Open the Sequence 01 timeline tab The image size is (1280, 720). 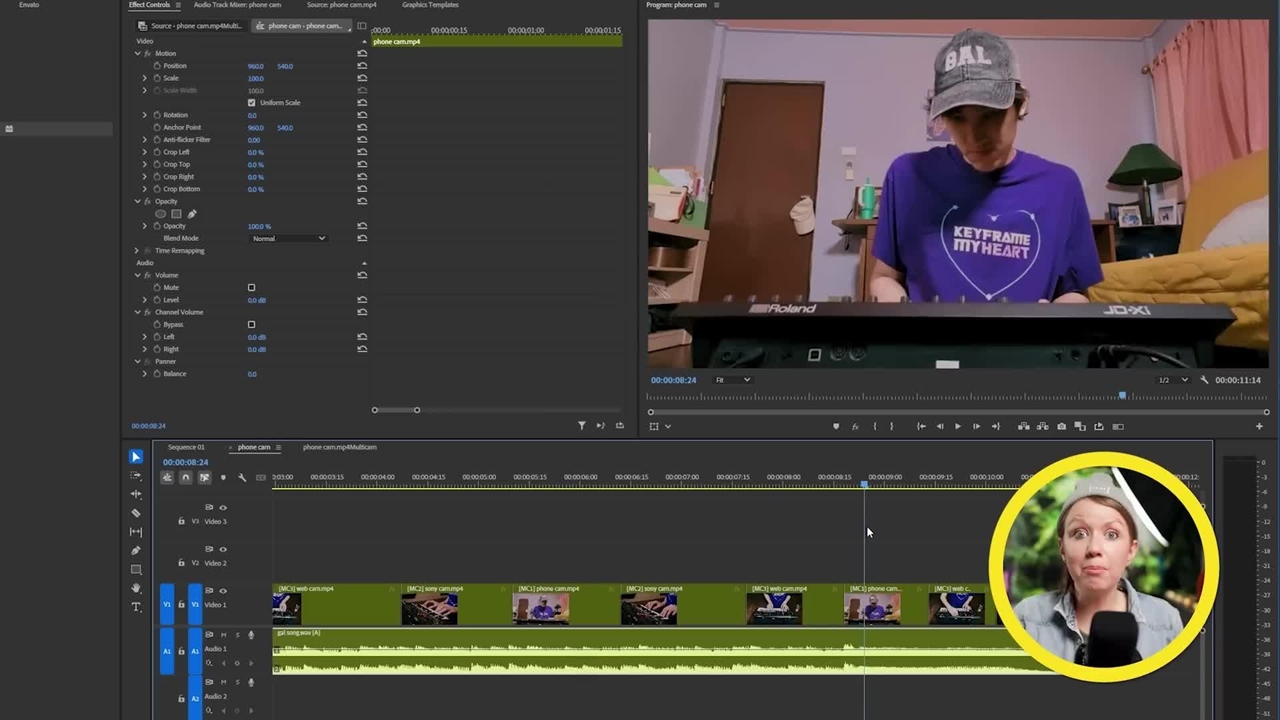click(x=186, y=447)
